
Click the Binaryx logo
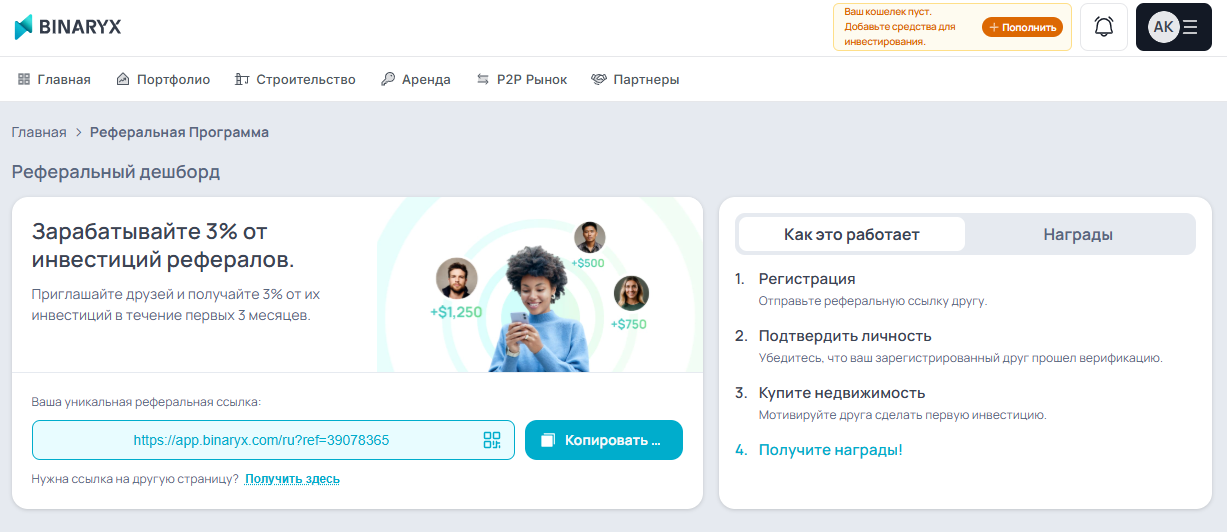[67, 27]
